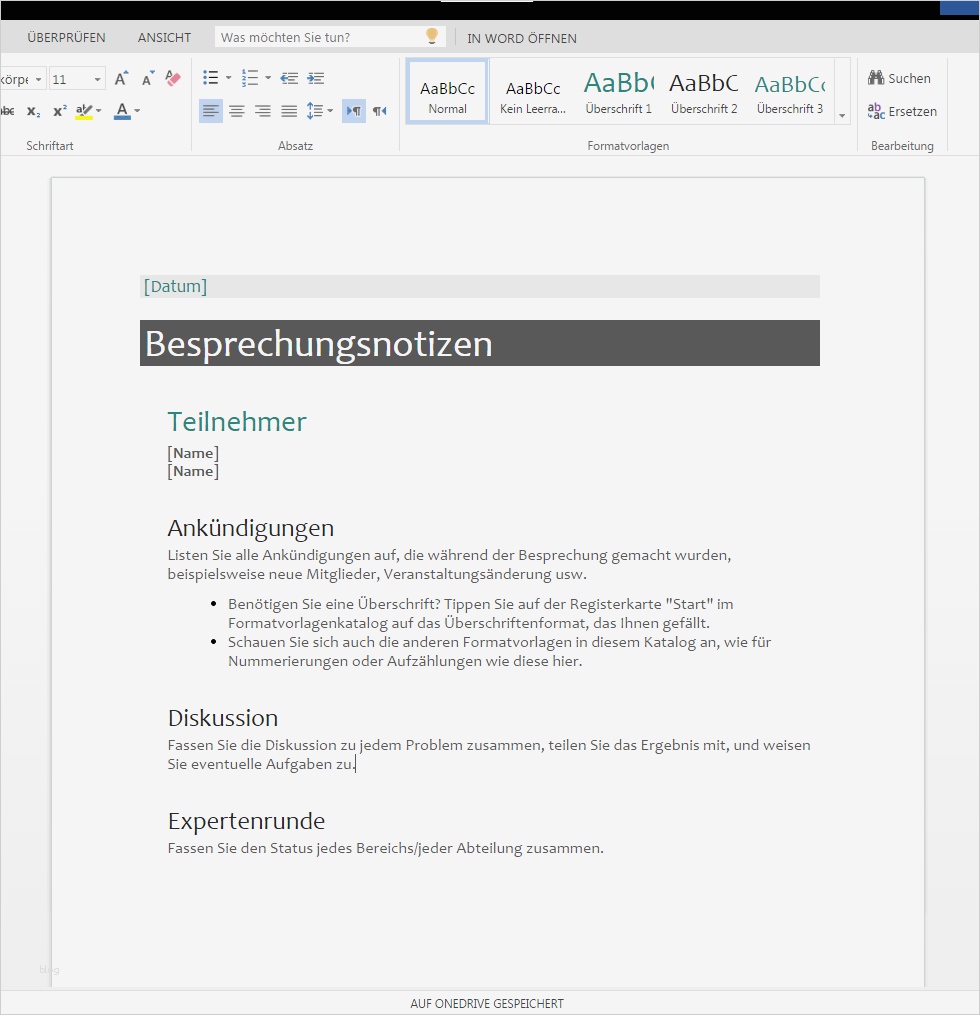Switch to the ANSICHT tab
Image resolution: width=980 pixels, height=1015 pixels.
[163, 37]
